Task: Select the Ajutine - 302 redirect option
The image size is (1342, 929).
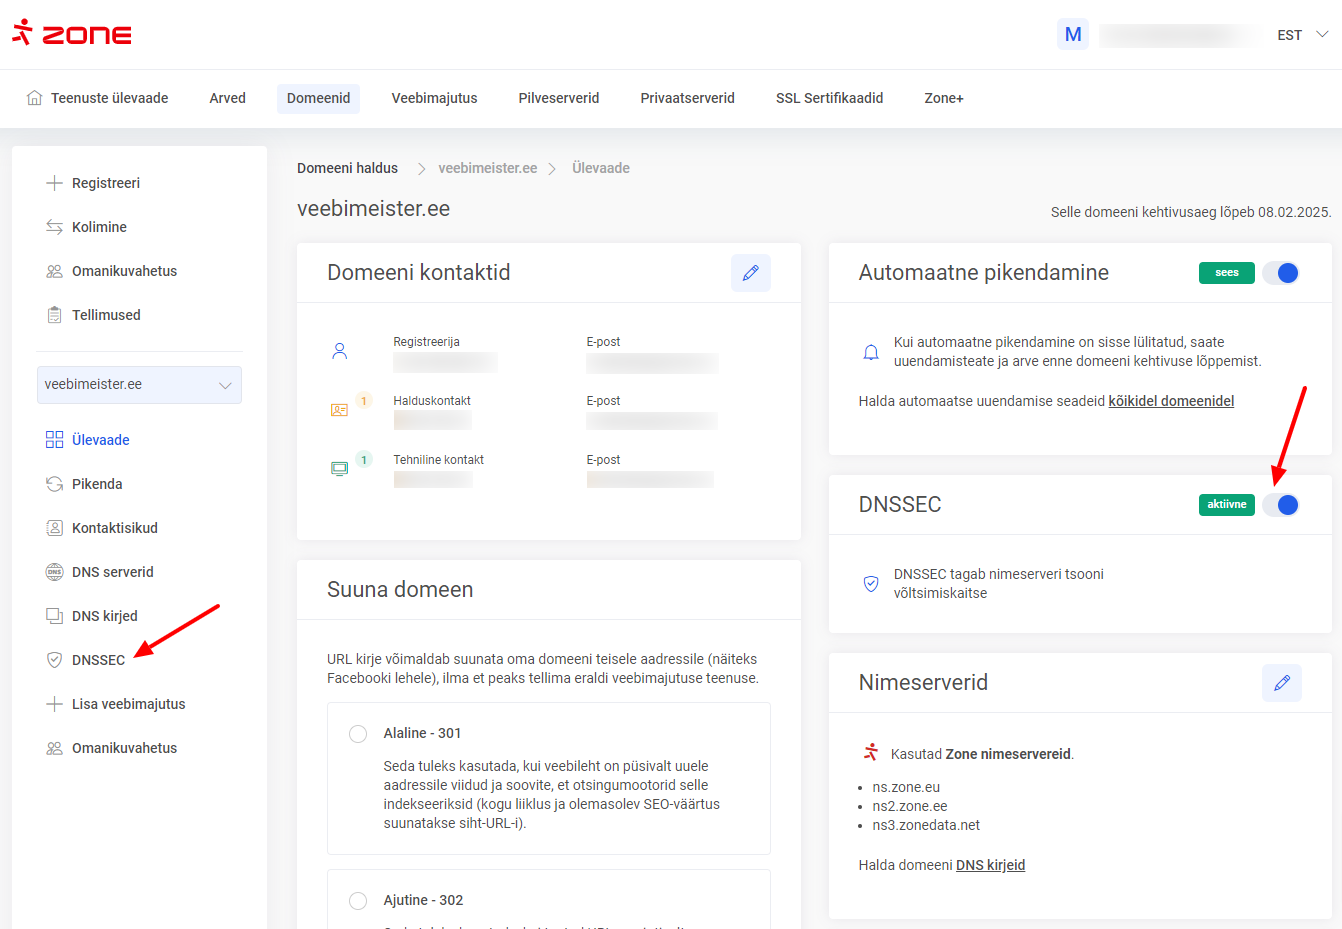Action: coord(358,901)
